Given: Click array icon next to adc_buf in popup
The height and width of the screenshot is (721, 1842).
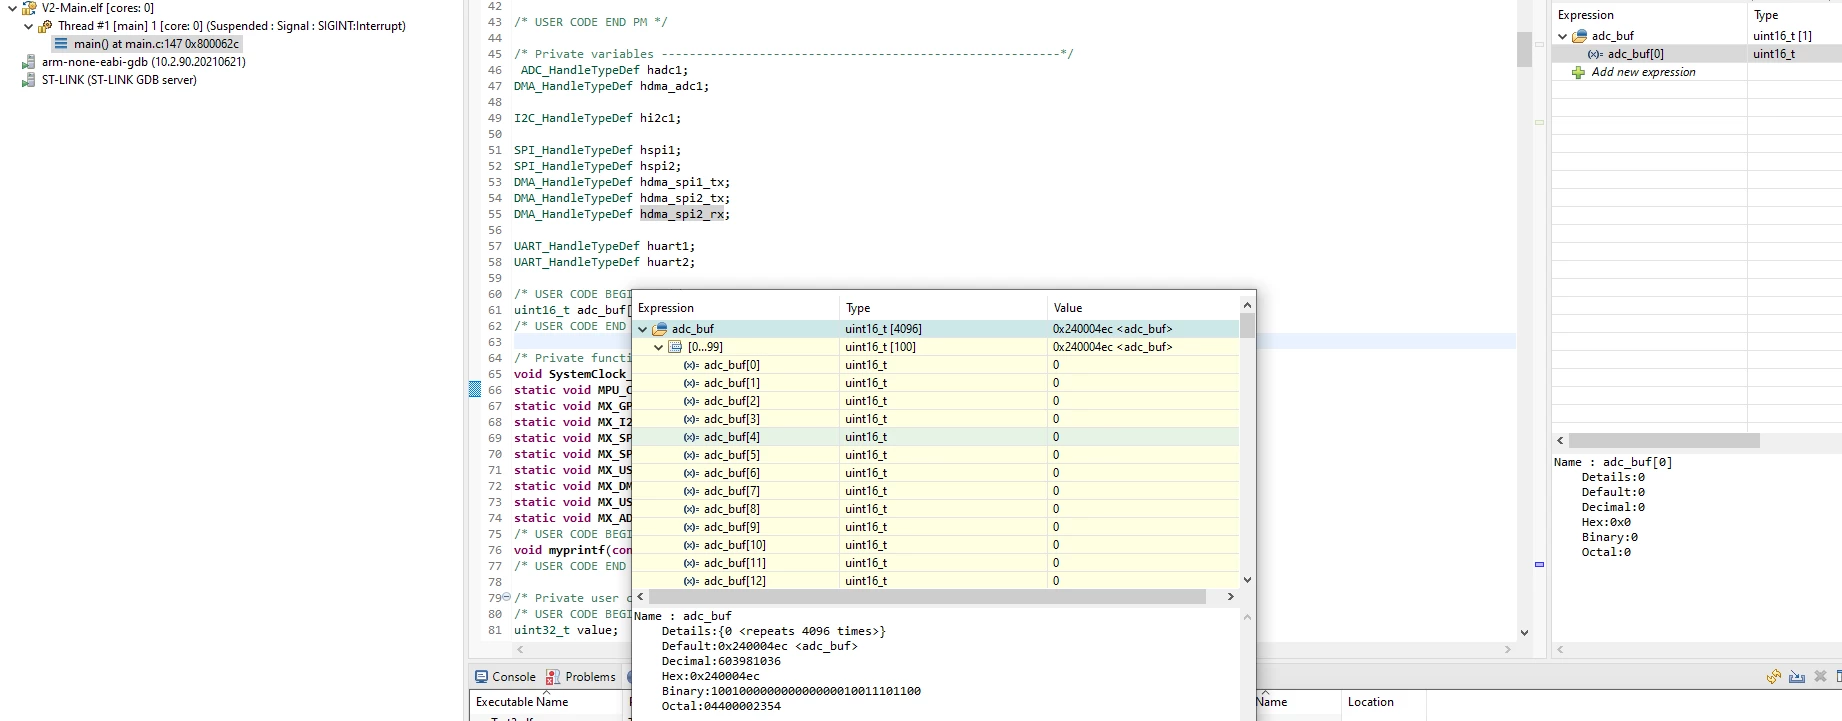Looking at the screenshot, I should click(660, 329).
